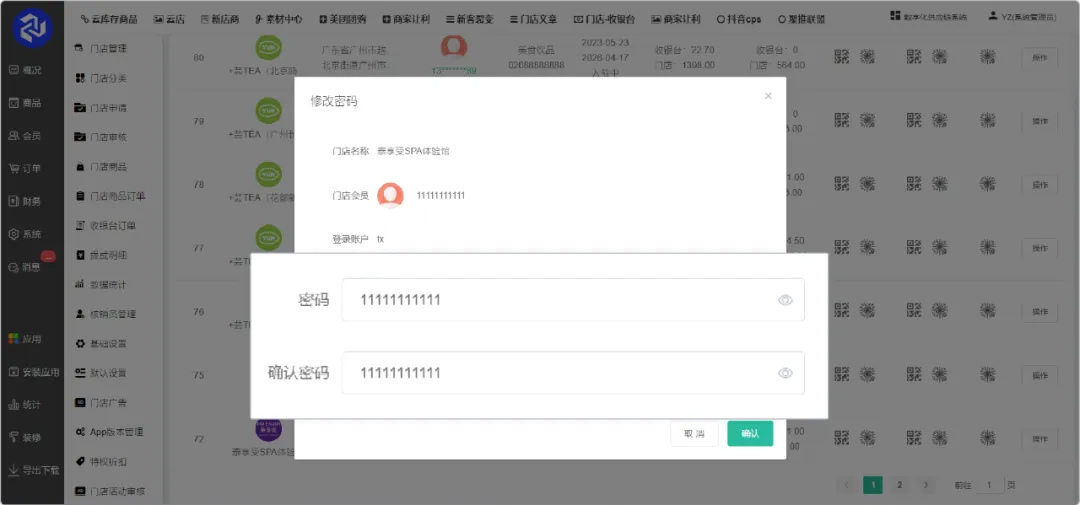Screen dimensions: 1080x505
Task: Switch to the 云库存商品 tab
Action: pyautogui.click(x=109, y=19)
